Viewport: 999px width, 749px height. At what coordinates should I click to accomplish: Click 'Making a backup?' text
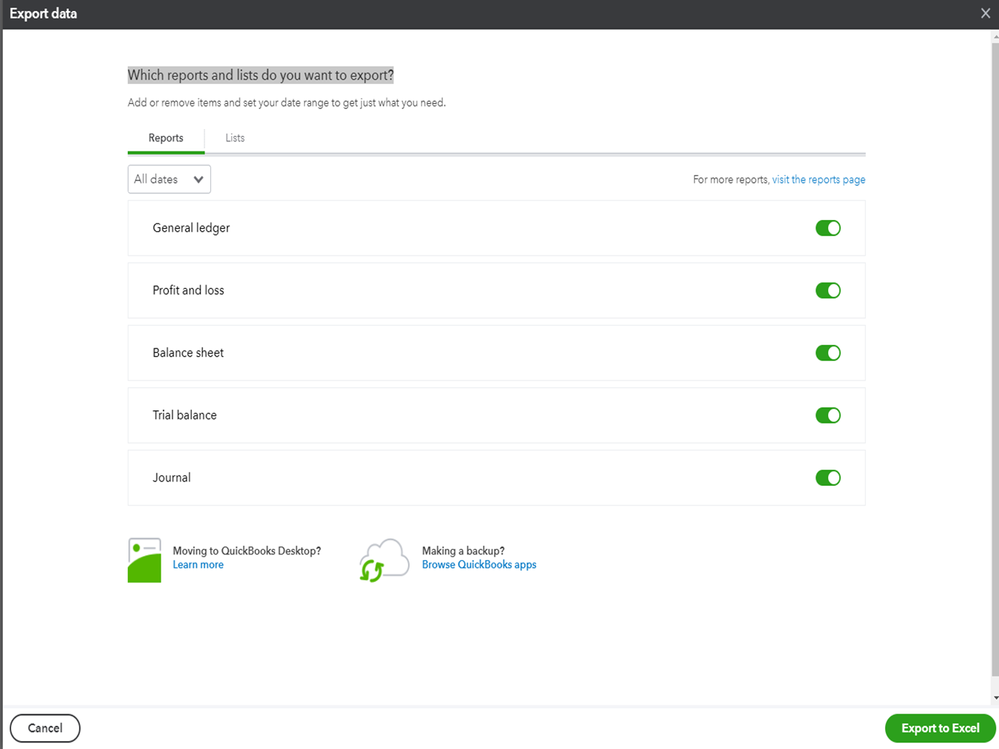click(463, 551)
